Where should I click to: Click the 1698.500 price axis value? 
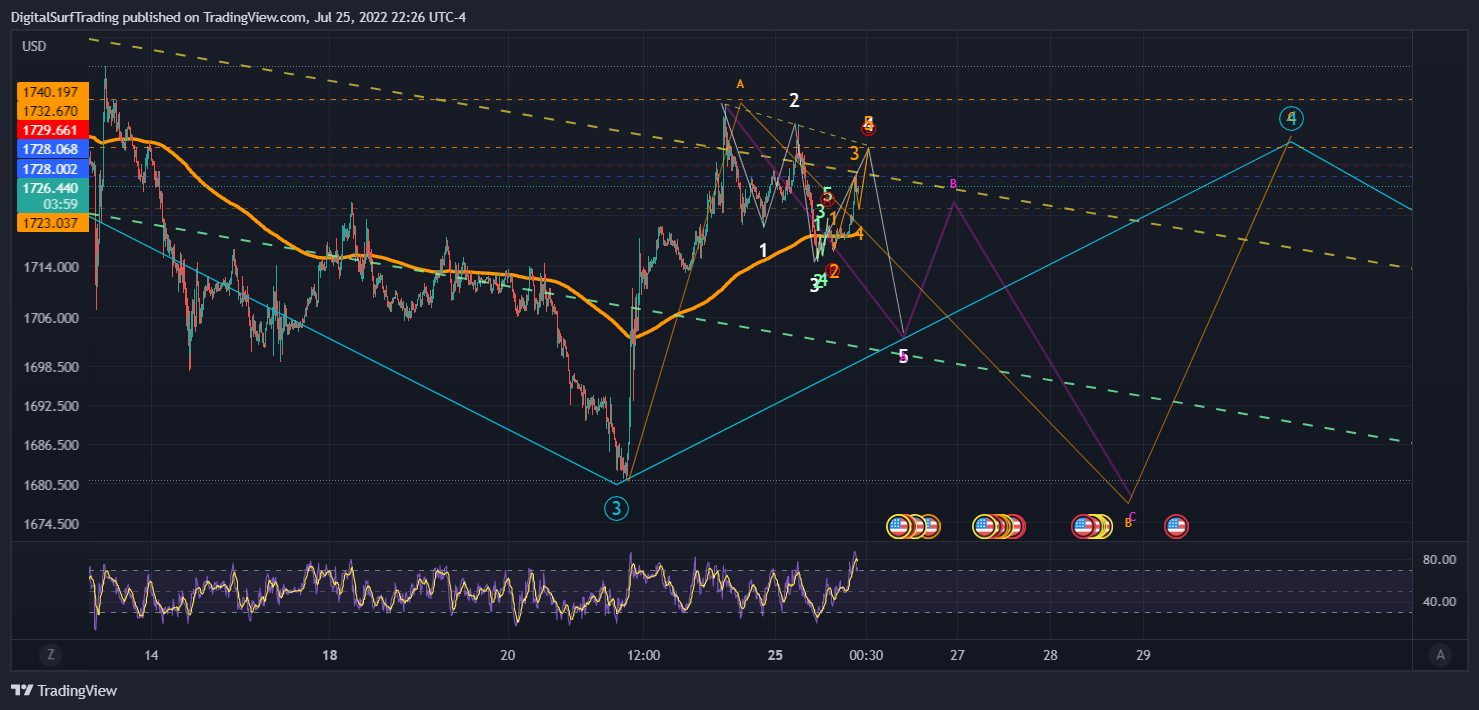point(51,368)
